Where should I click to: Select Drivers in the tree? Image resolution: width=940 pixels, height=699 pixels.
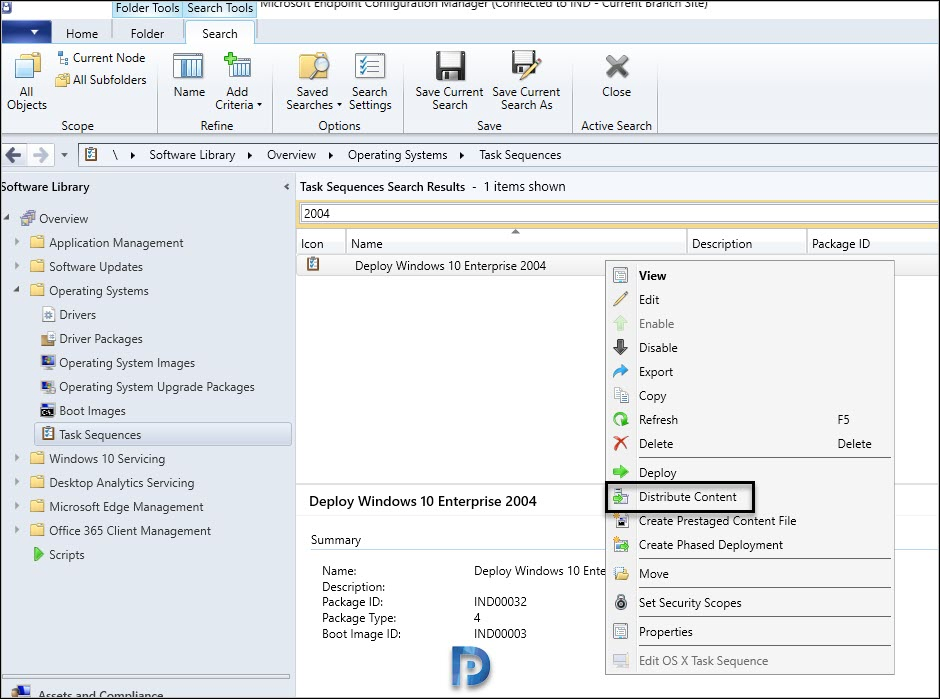69,315
